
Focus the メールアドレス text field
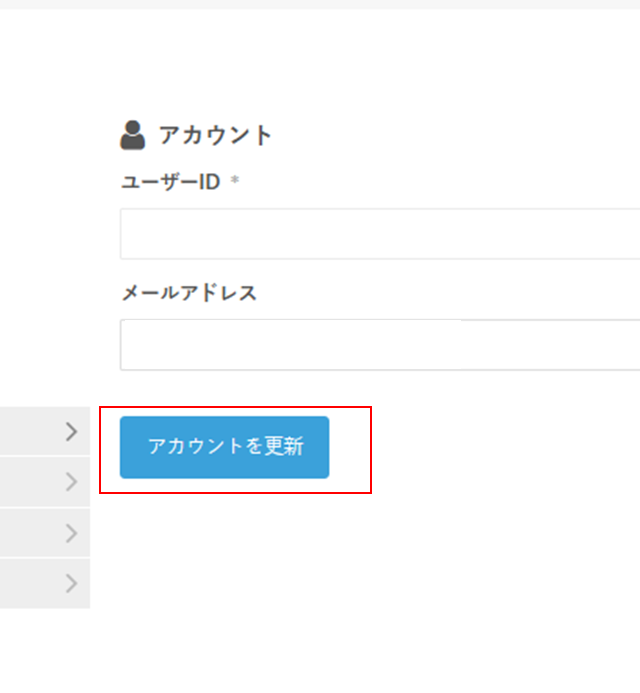tap(380, 345)
